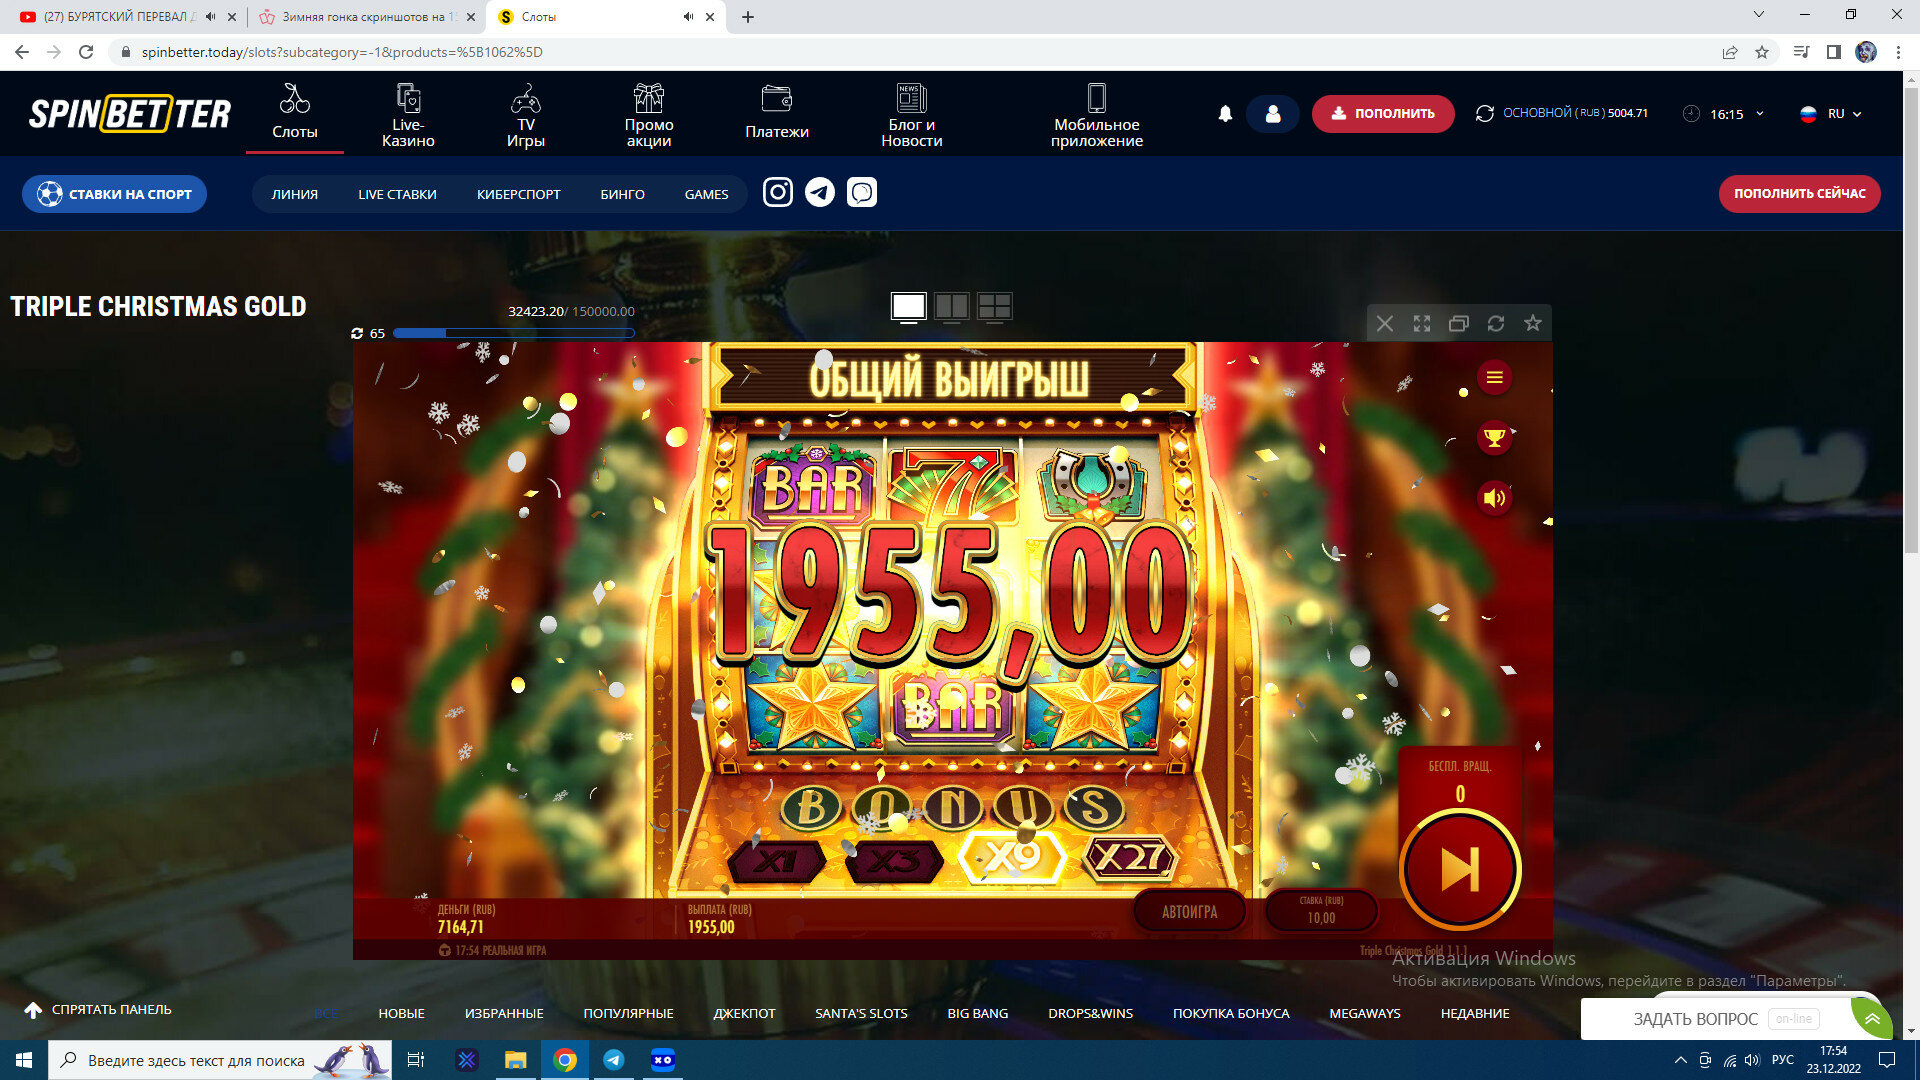Mute the slot game sound
Viewport: 1920px width, 1080px height.
point(1494,498)
